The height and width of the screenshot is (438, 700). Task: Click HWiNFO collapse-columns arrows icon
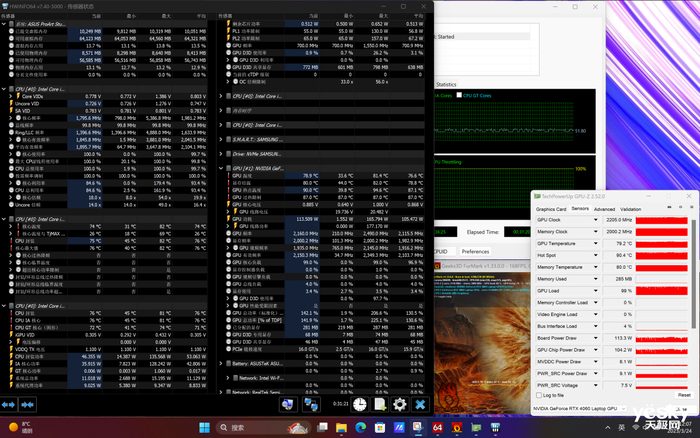pyautogui.click(x=27, y=405)
